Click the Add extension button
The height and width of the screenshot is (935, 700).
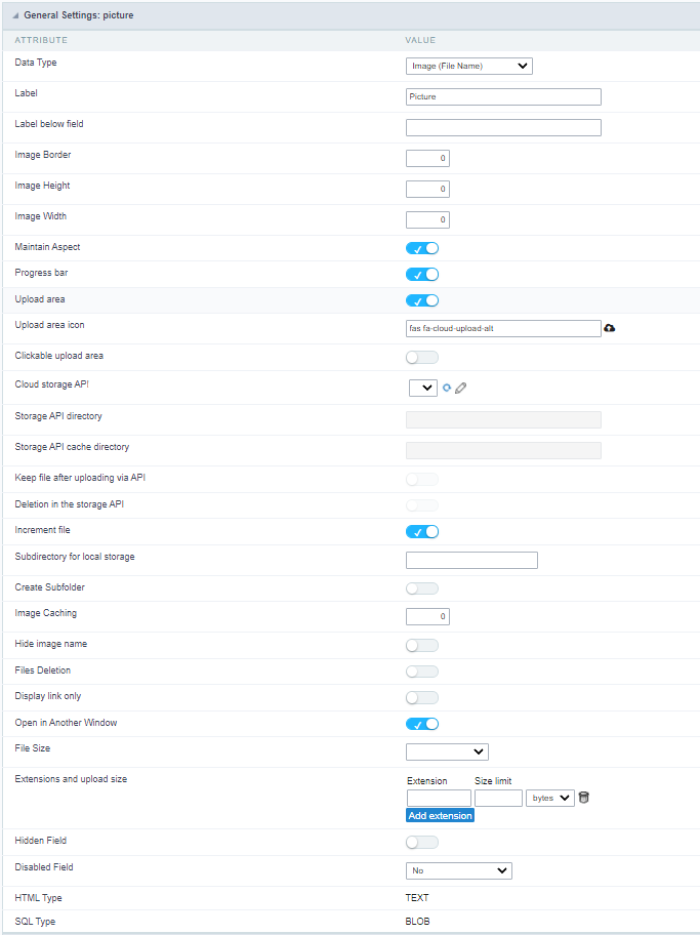coord(440,816)
